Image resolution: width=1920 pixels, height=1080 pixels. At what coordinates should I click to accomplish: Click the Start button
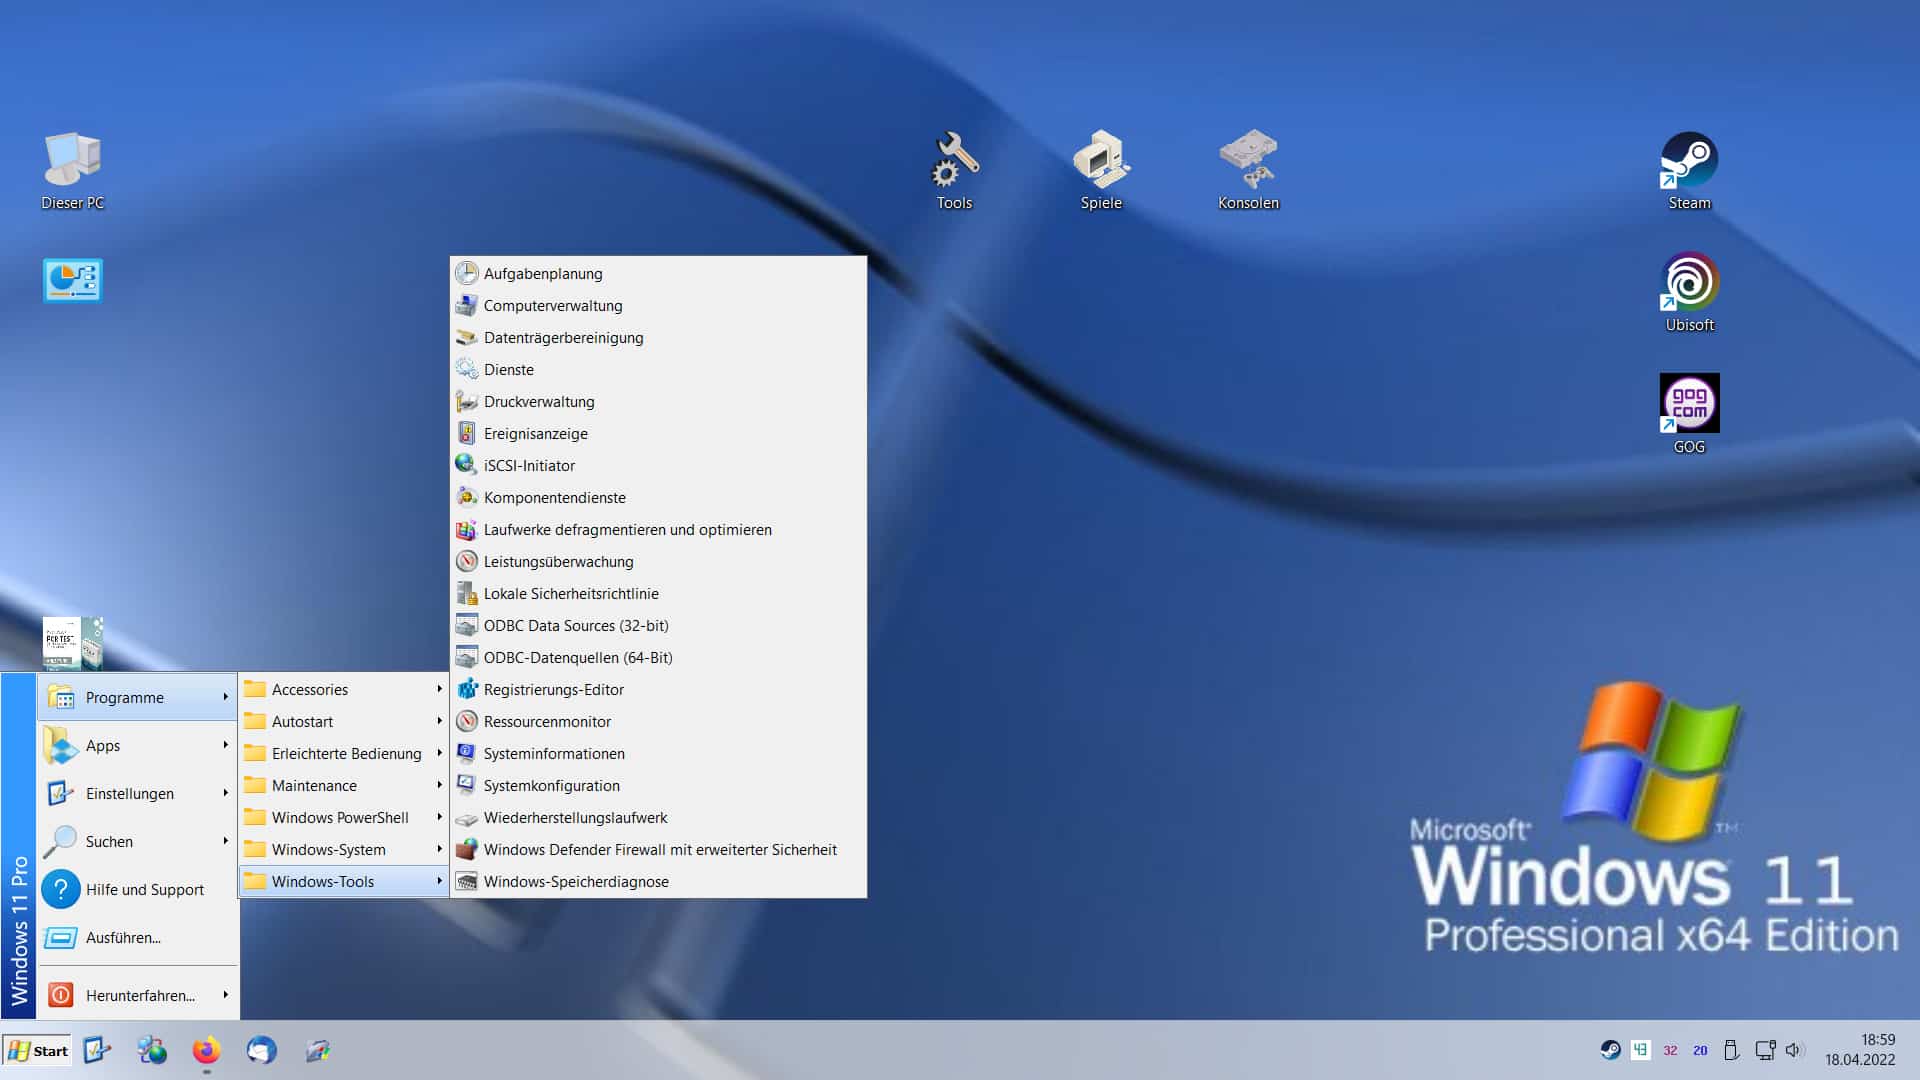37,1050
